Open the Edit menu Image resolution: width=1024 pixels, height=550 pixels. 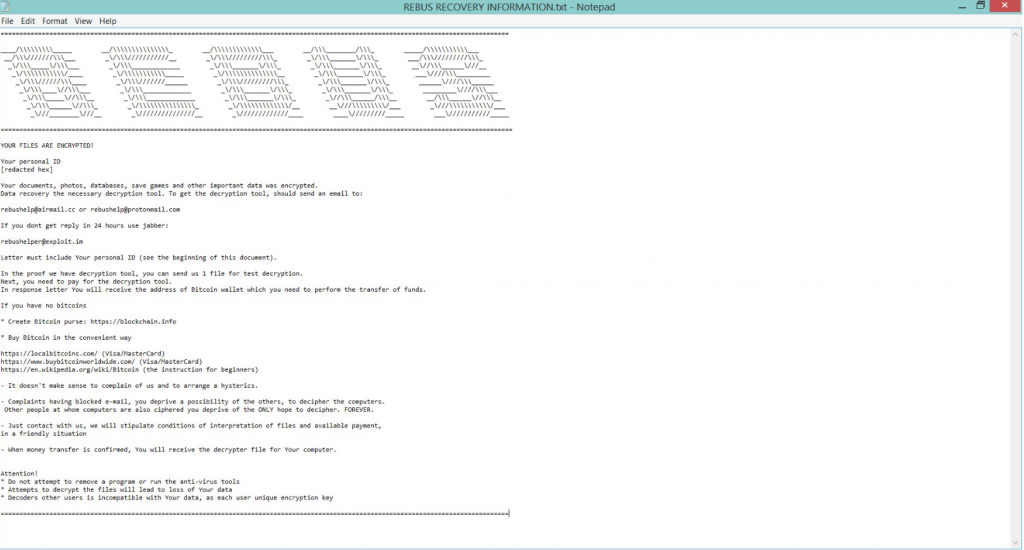click(27, 21)
